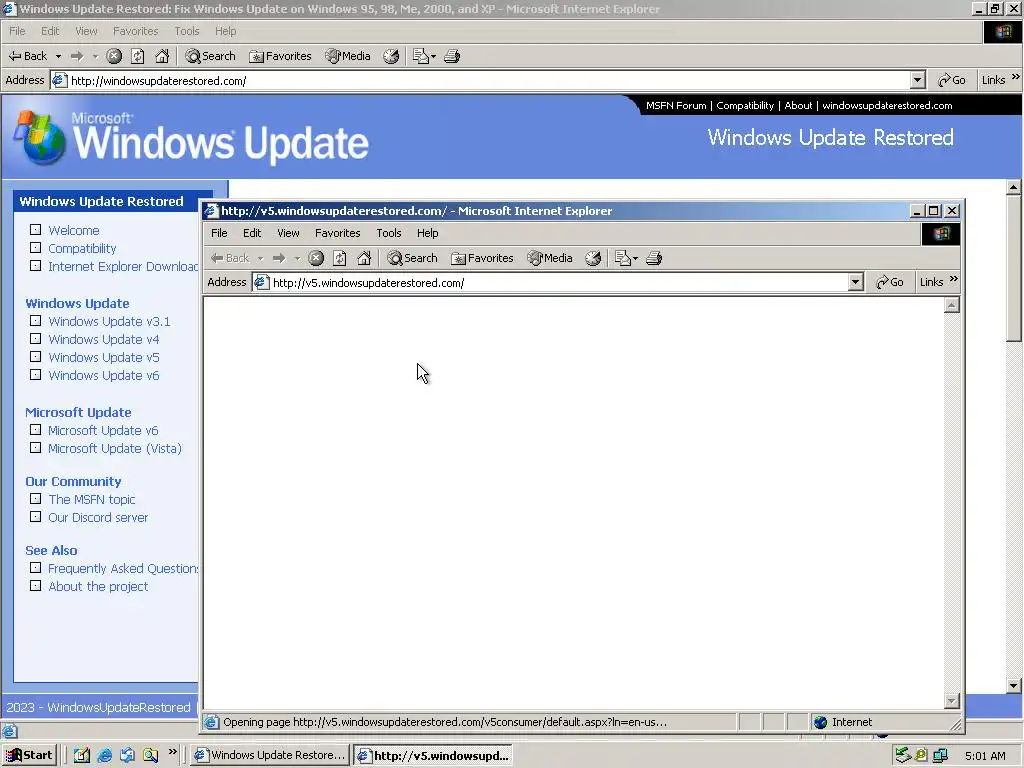1024x768 pixels.
Task: Click Forward arrow in front v5 window
Action: pos(279,258)
